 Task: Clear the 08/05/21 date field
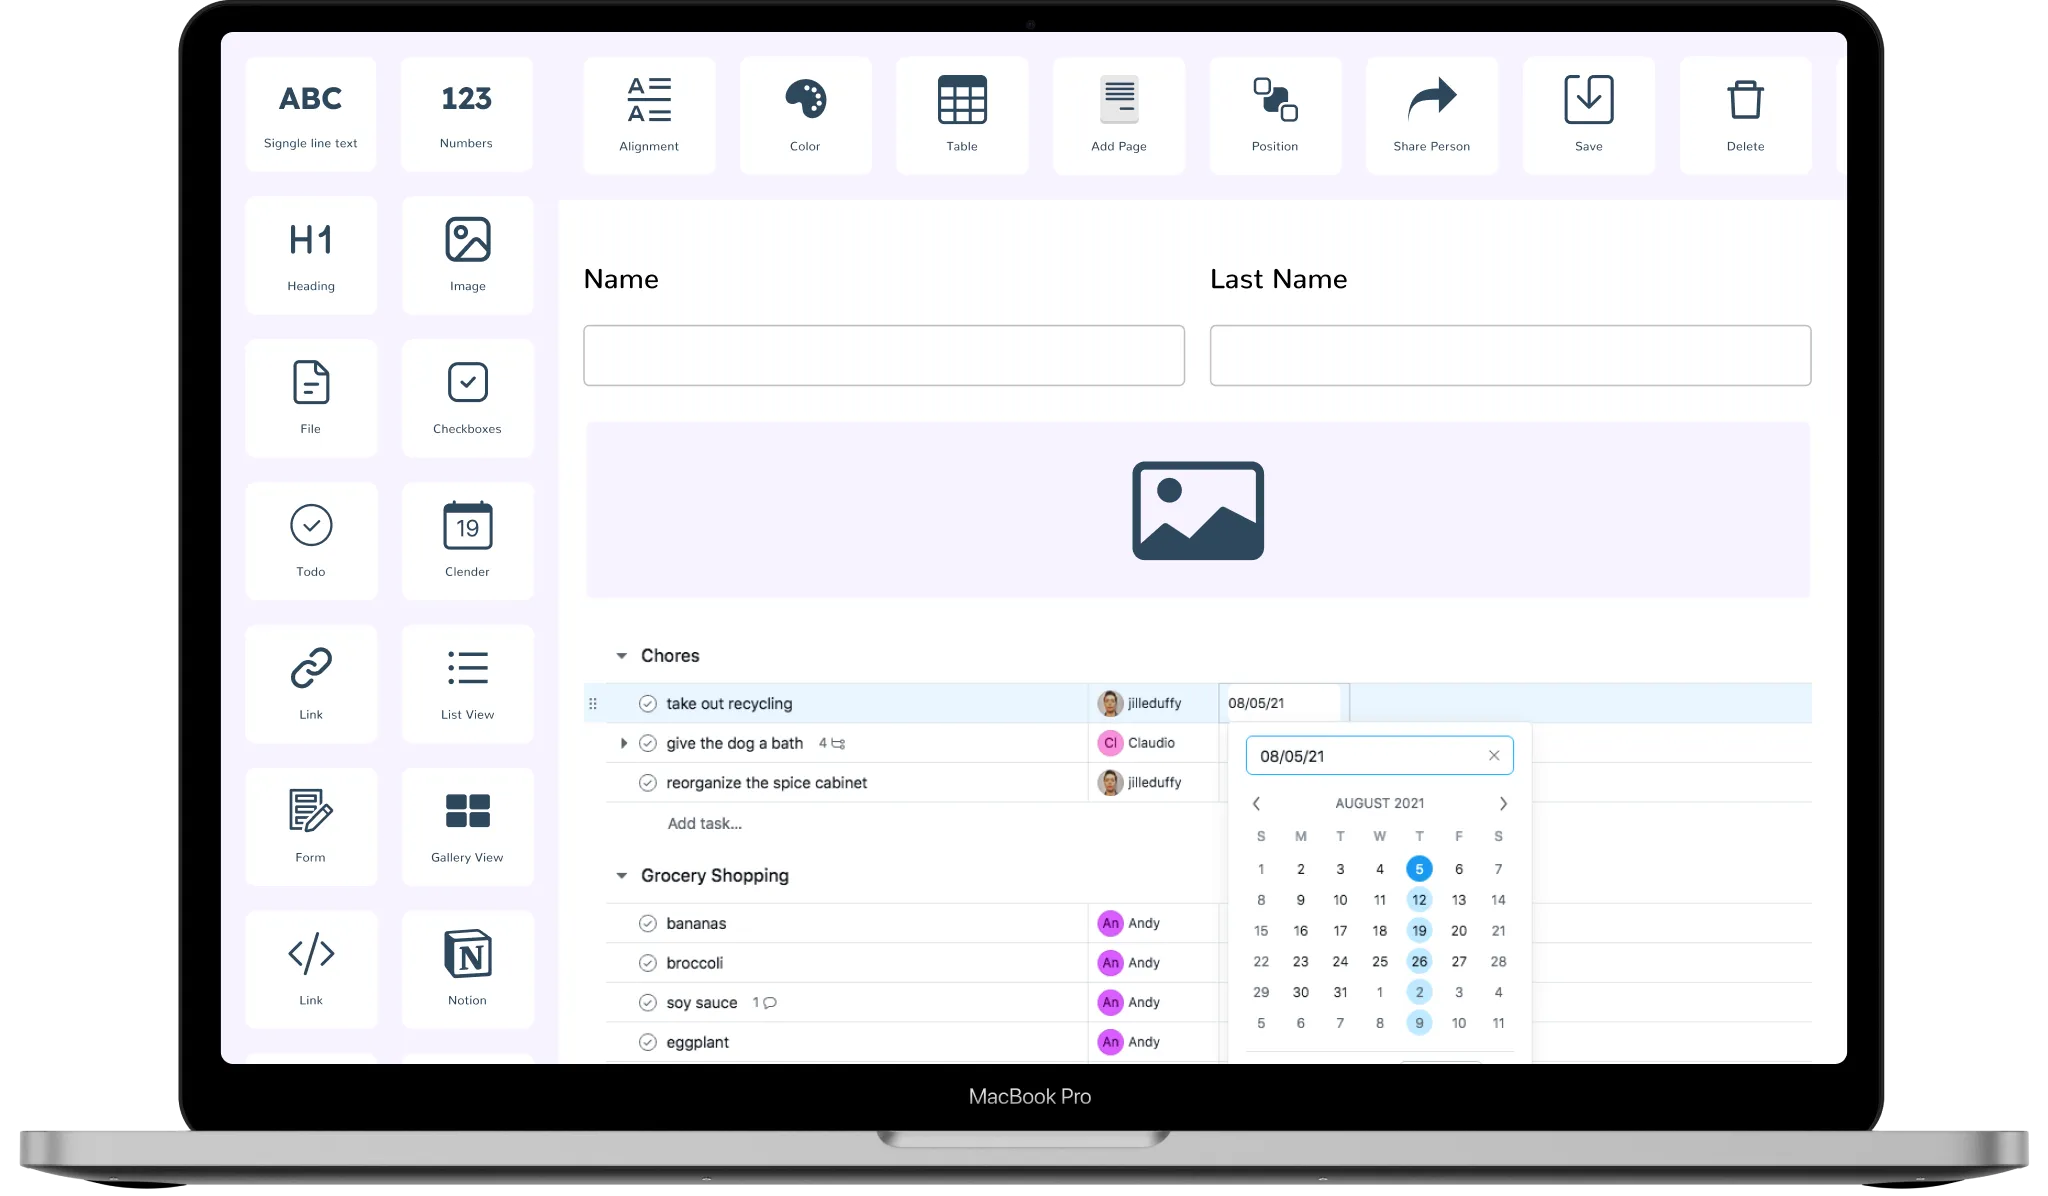pos(1494,756)
